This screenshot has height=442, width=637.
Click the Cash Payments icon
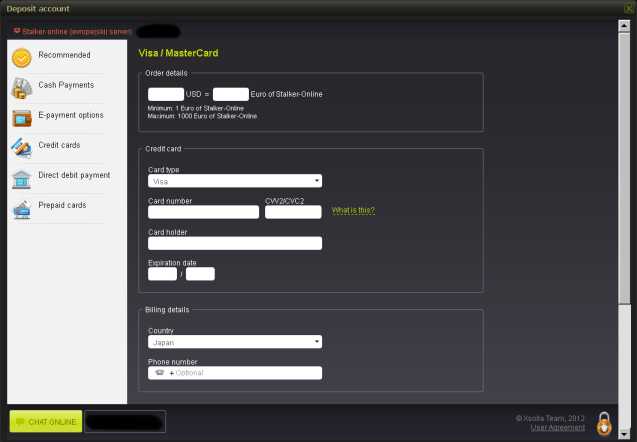click(x=22, y=88)
